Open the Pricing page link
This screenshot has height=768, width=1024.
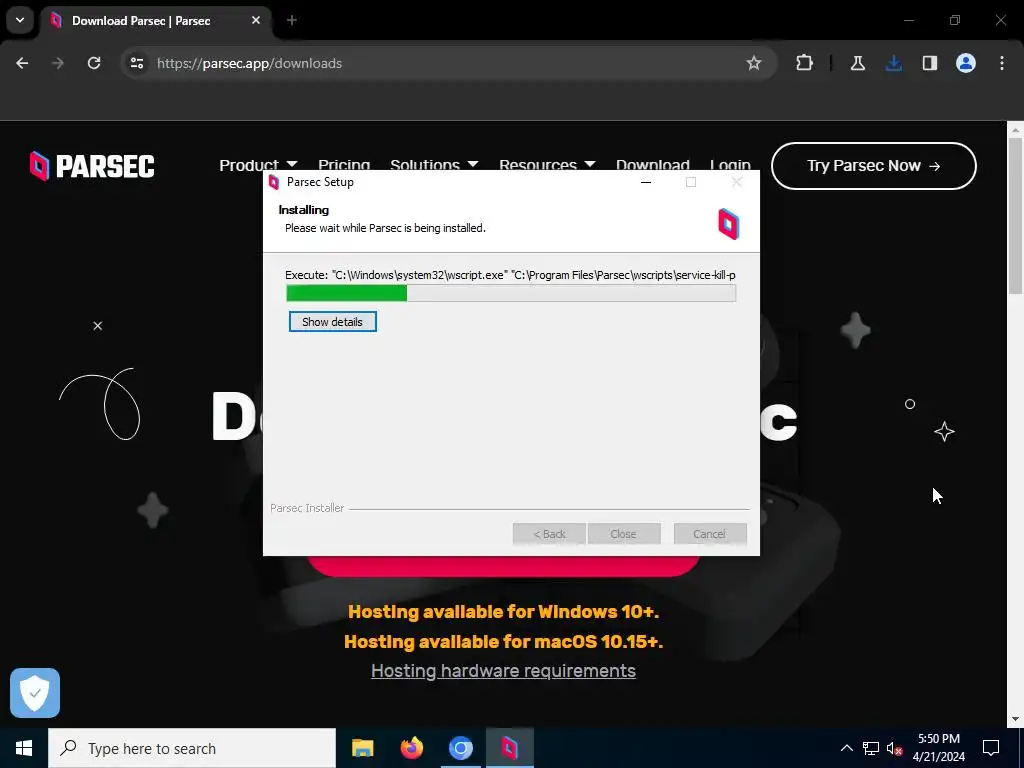tap(344, 165)
